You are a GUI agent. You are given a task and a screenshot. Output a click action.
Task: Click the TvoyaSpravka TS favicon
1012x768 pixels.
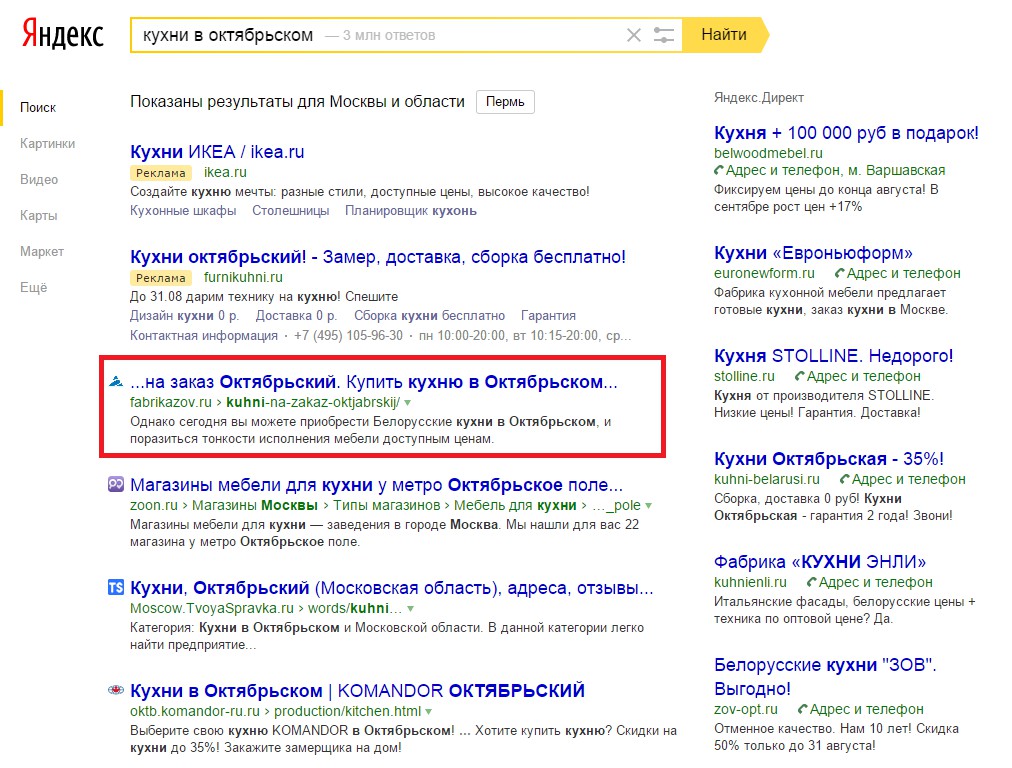(x=116, y=587)
